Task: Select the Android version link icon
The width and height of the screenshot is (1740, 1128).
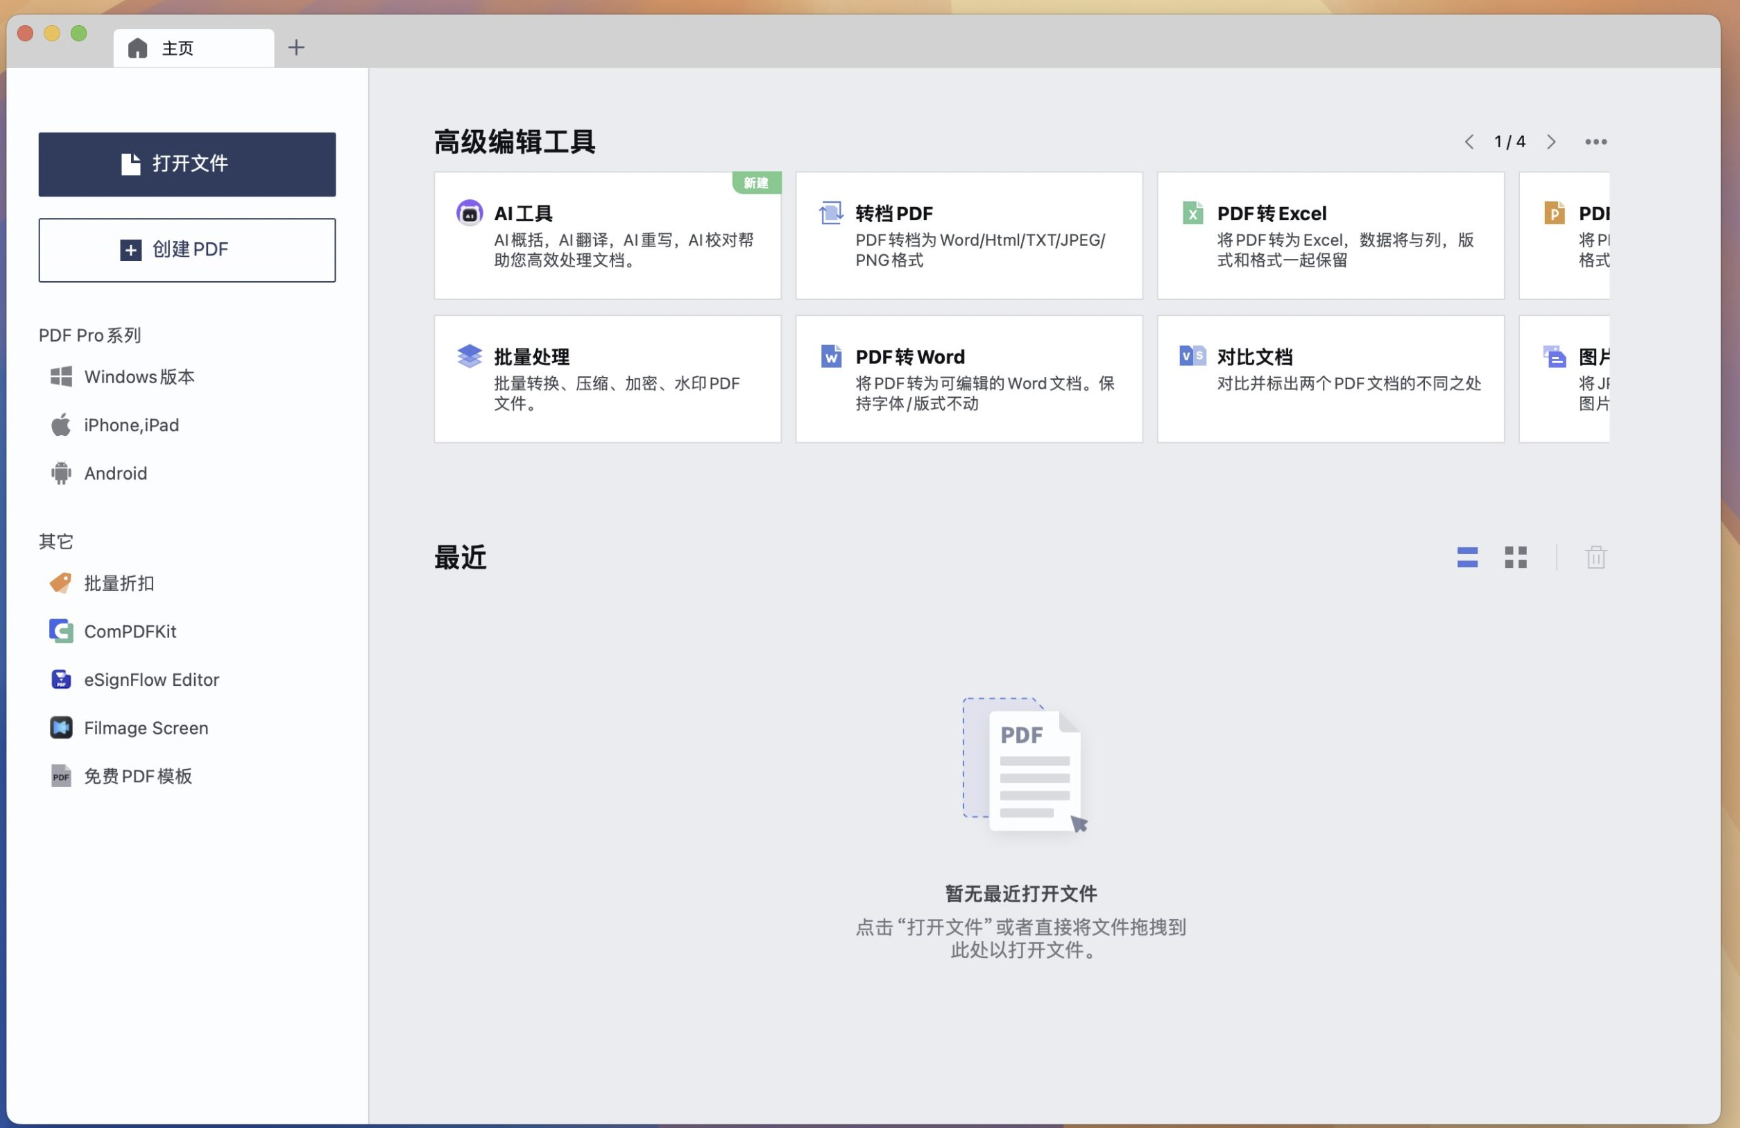Action: (61, 473)
